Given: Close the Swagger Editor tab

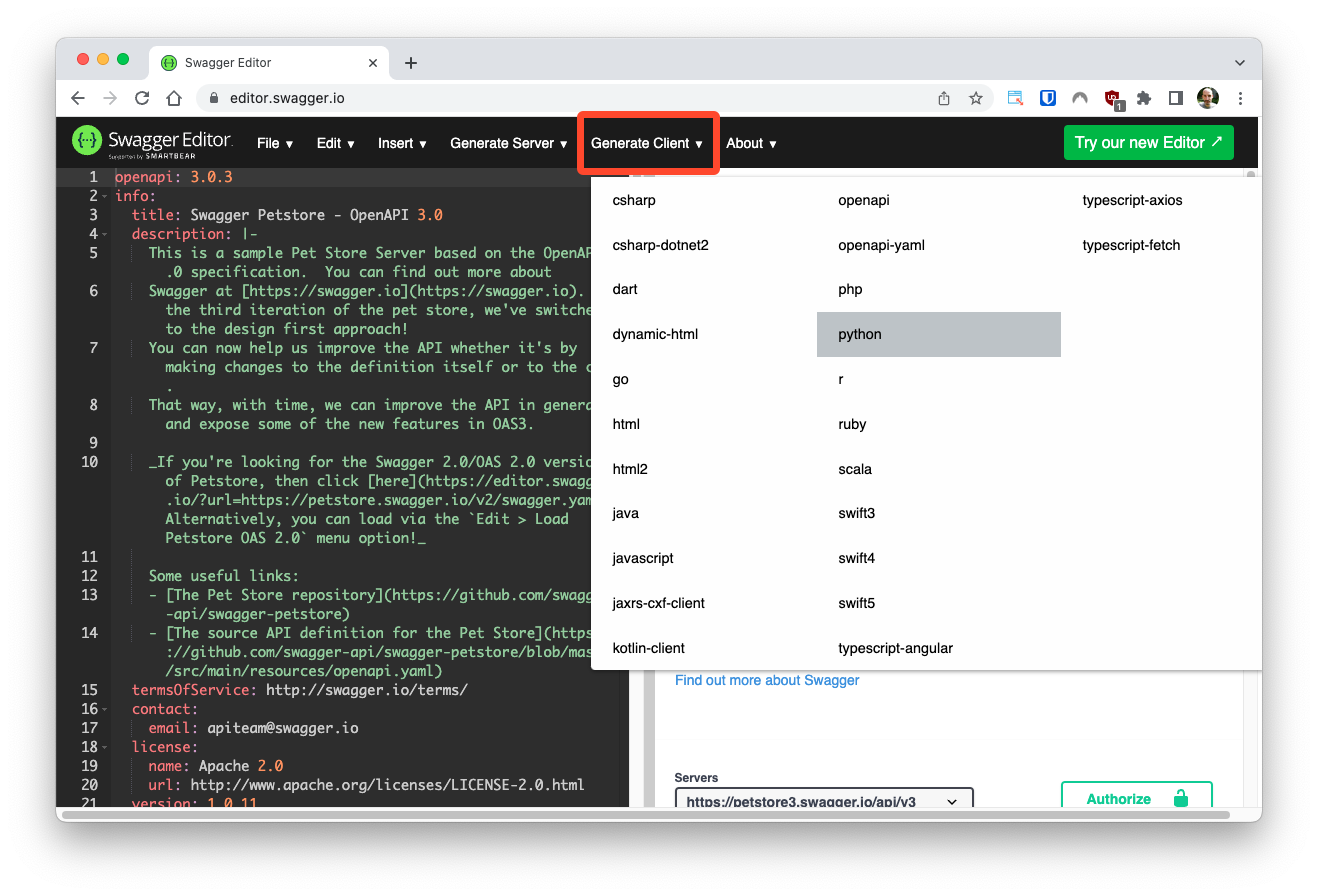Looking at the screenshot, I should tap(373, 63).
